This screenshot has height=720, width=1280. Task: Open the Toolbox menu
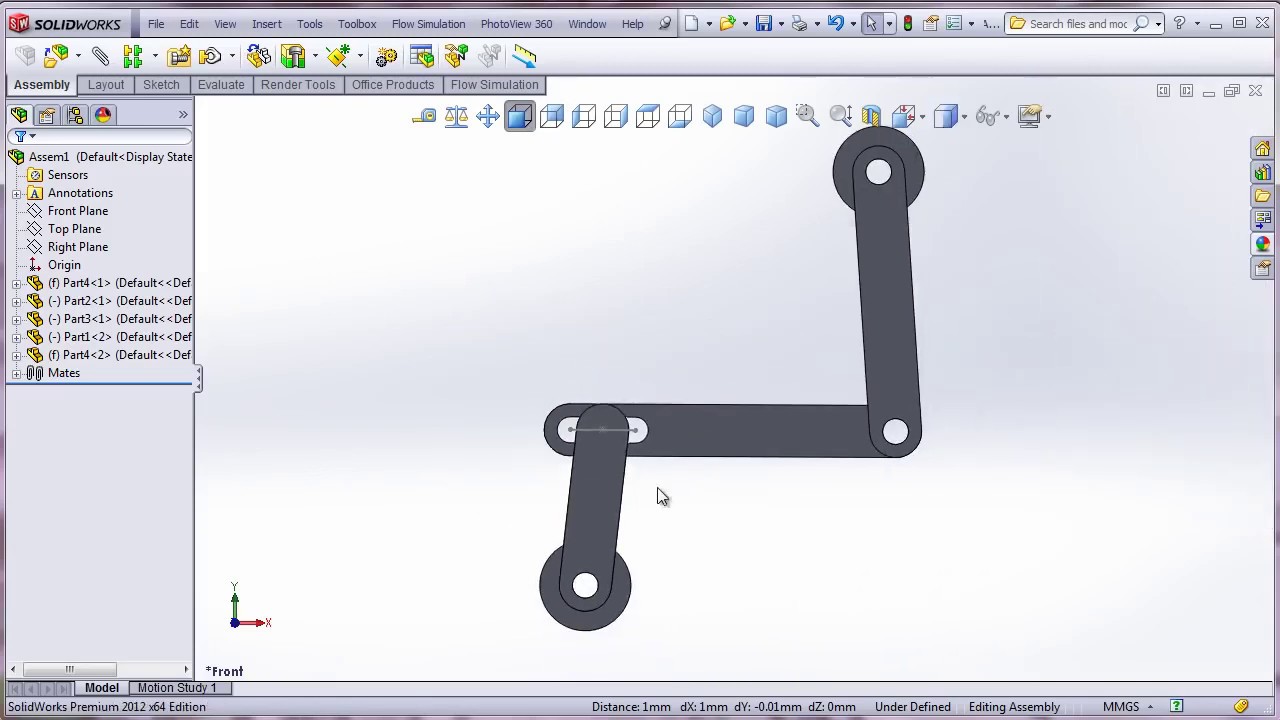click(x=357, y=23)
